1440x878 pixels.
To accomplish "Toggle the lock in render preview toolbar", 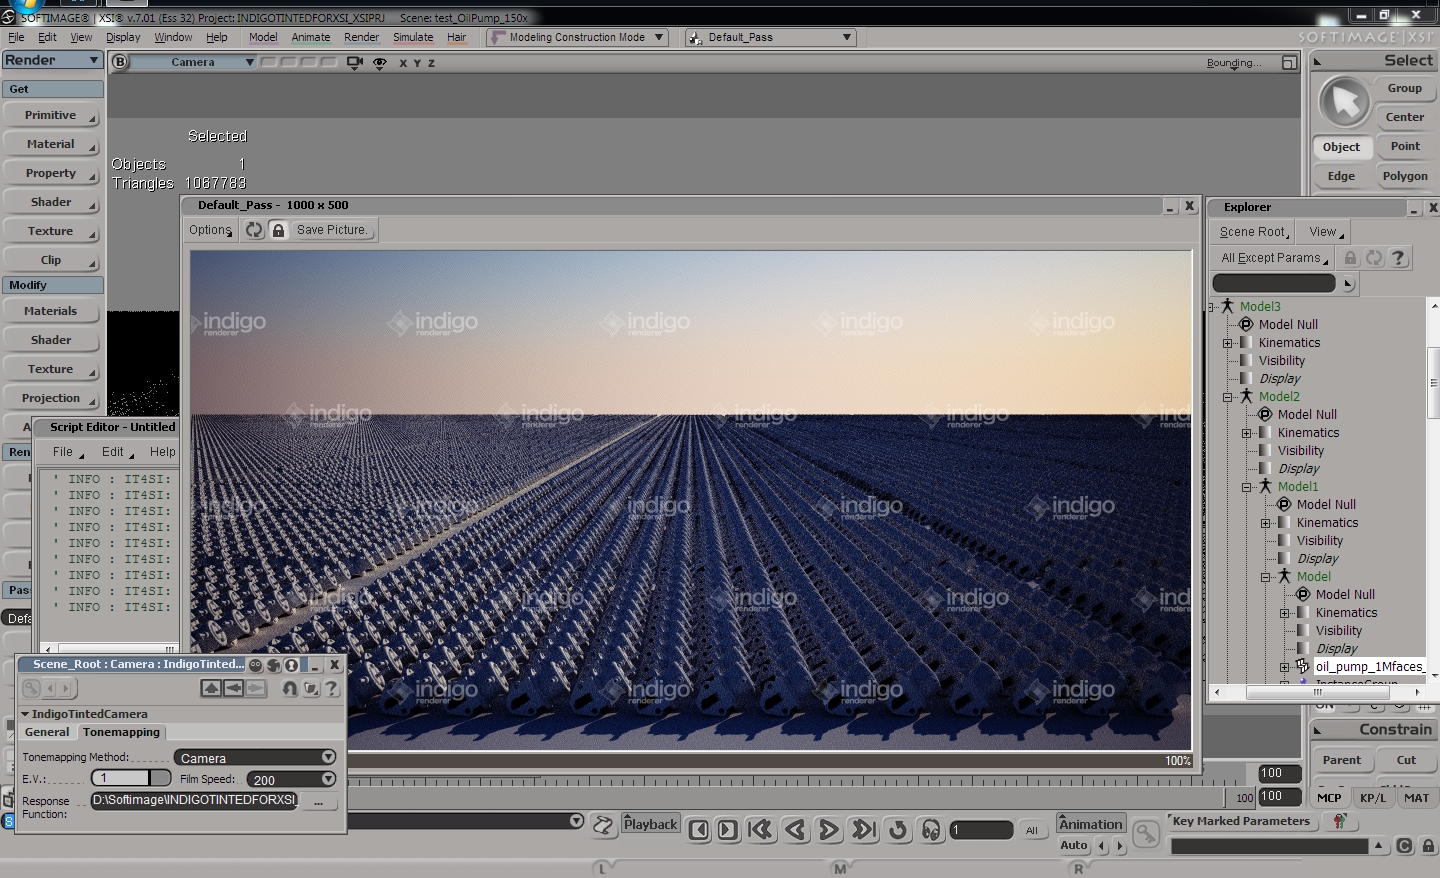I will click(279, 230).
